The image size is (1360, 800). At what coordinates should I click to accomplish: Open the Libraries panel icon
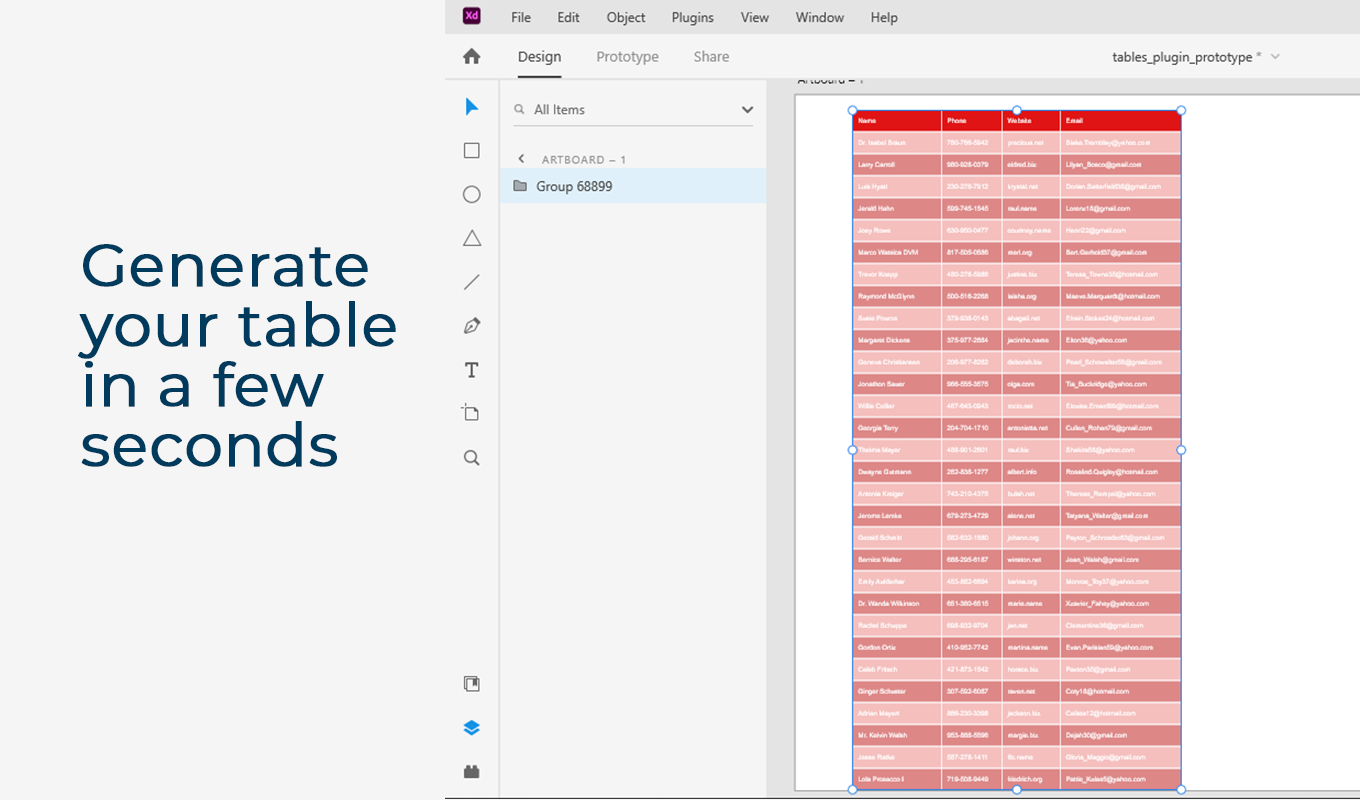coord(472,684)
